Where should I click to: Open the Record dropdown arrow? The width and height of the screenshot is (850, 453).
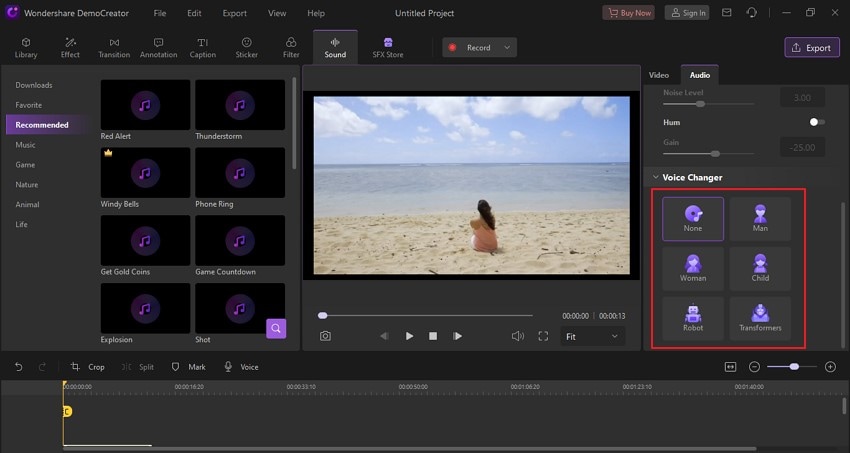(x=507, y=48)
